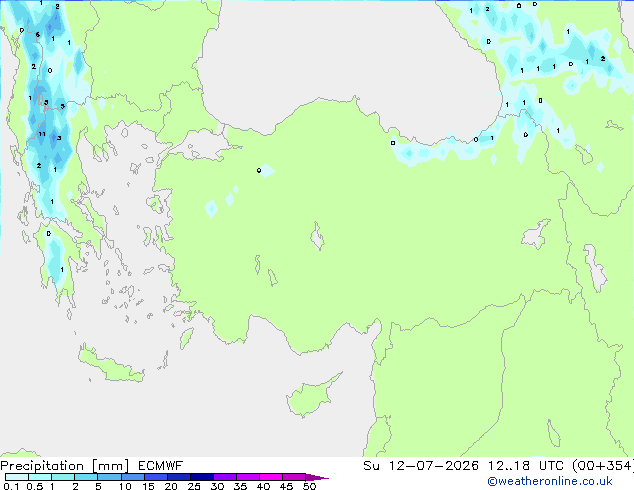This screenshot has width=634, height=490.
Task: Choose the 2–5 mm legend color
Action: point(86,477)
